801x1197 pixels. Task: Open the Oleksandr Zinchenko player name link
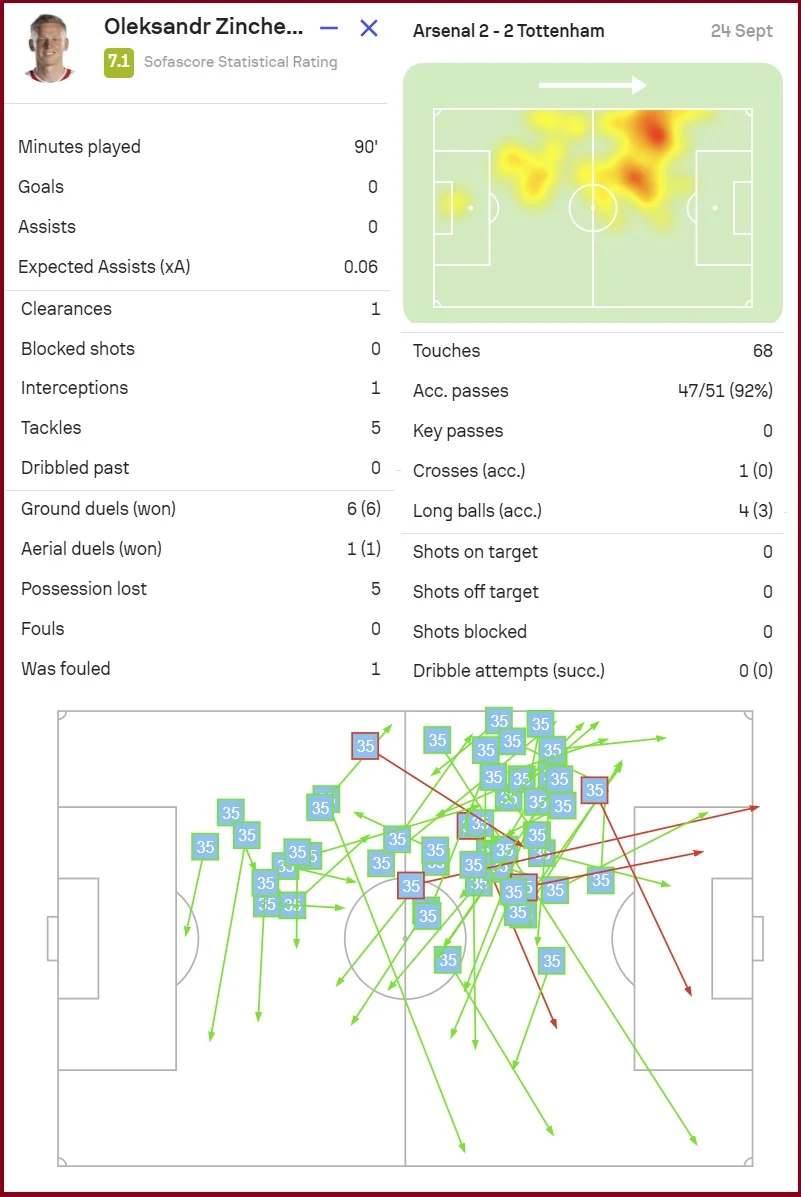tap(203, 27)
